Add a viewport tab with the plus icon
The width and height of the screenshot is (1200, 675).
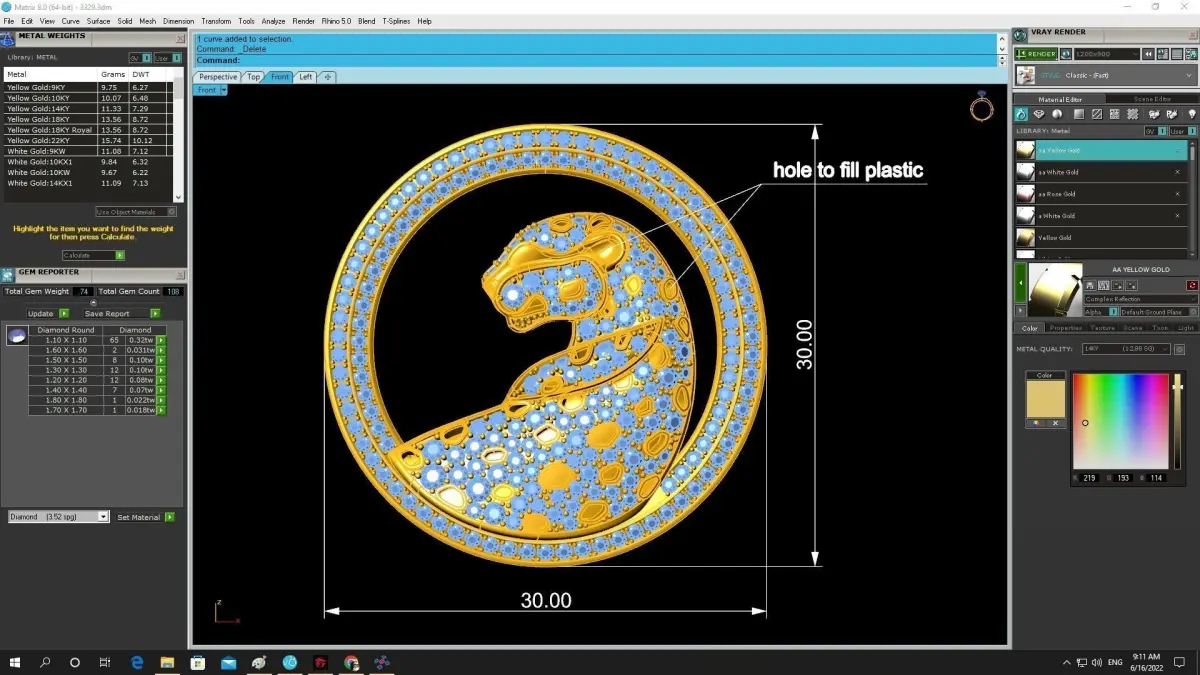point(328,77)
